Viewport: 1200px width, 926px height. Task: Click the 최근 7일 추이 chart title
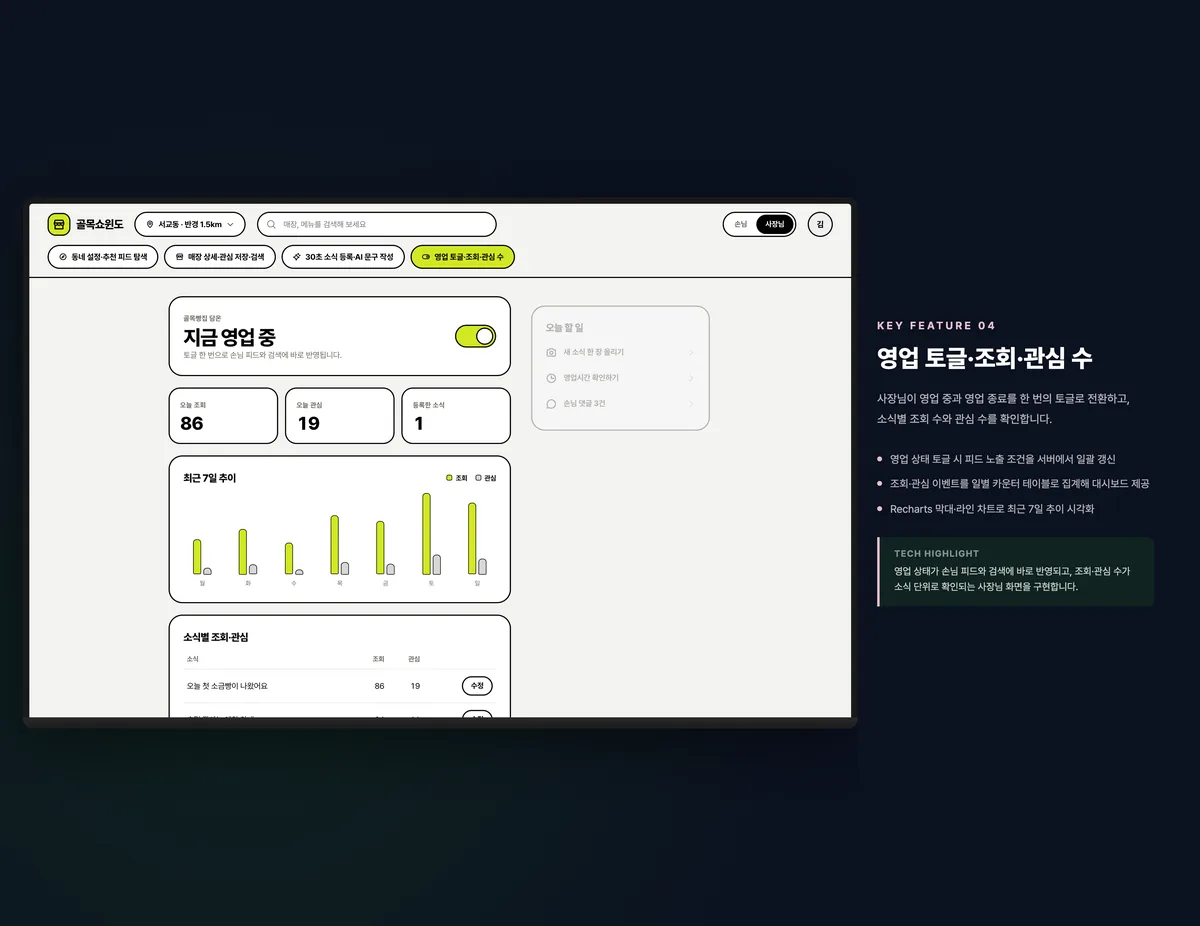coord(210,478)
